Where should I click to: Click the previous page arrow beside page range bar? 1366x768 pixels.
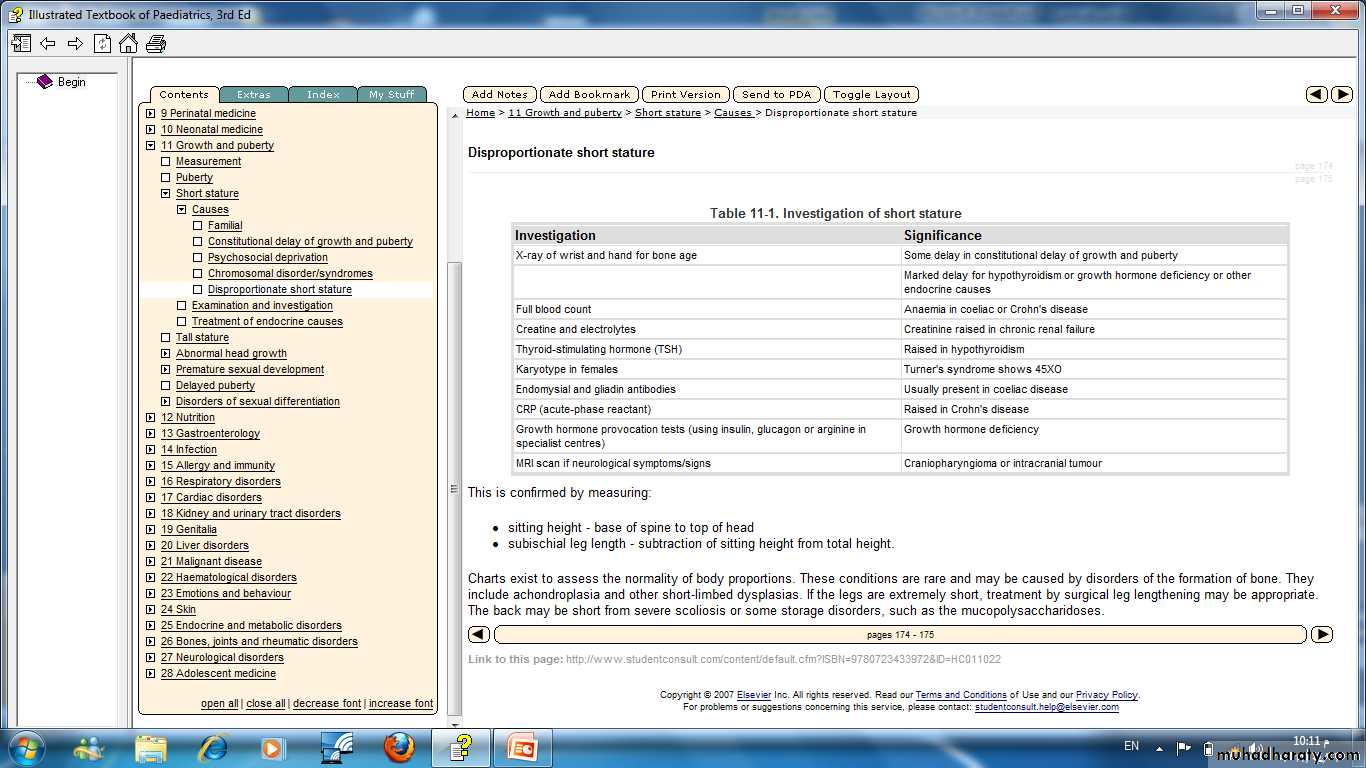pyautogui.click(x=479, y=634)
